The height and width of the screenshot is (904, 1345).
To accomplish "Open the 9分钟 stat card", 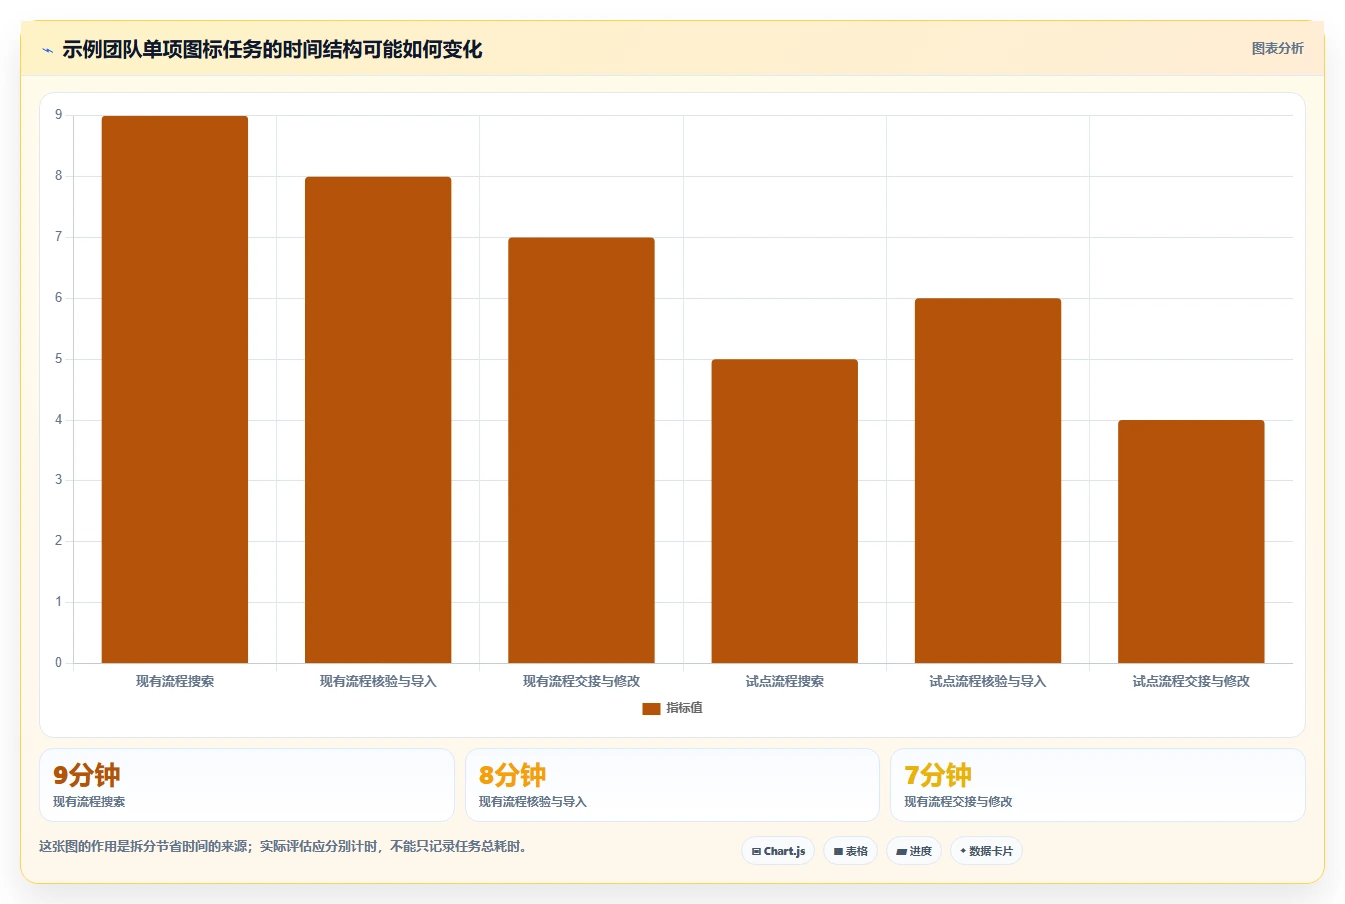I will (247, 785).
